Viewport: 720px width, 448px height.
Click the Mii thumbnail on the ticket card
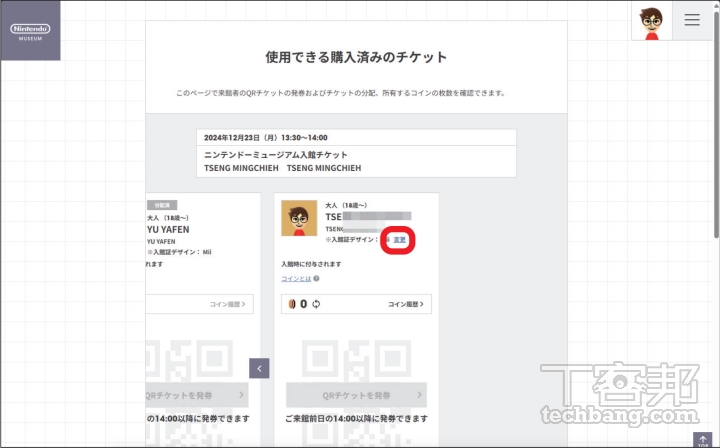(x=299, y=218)
